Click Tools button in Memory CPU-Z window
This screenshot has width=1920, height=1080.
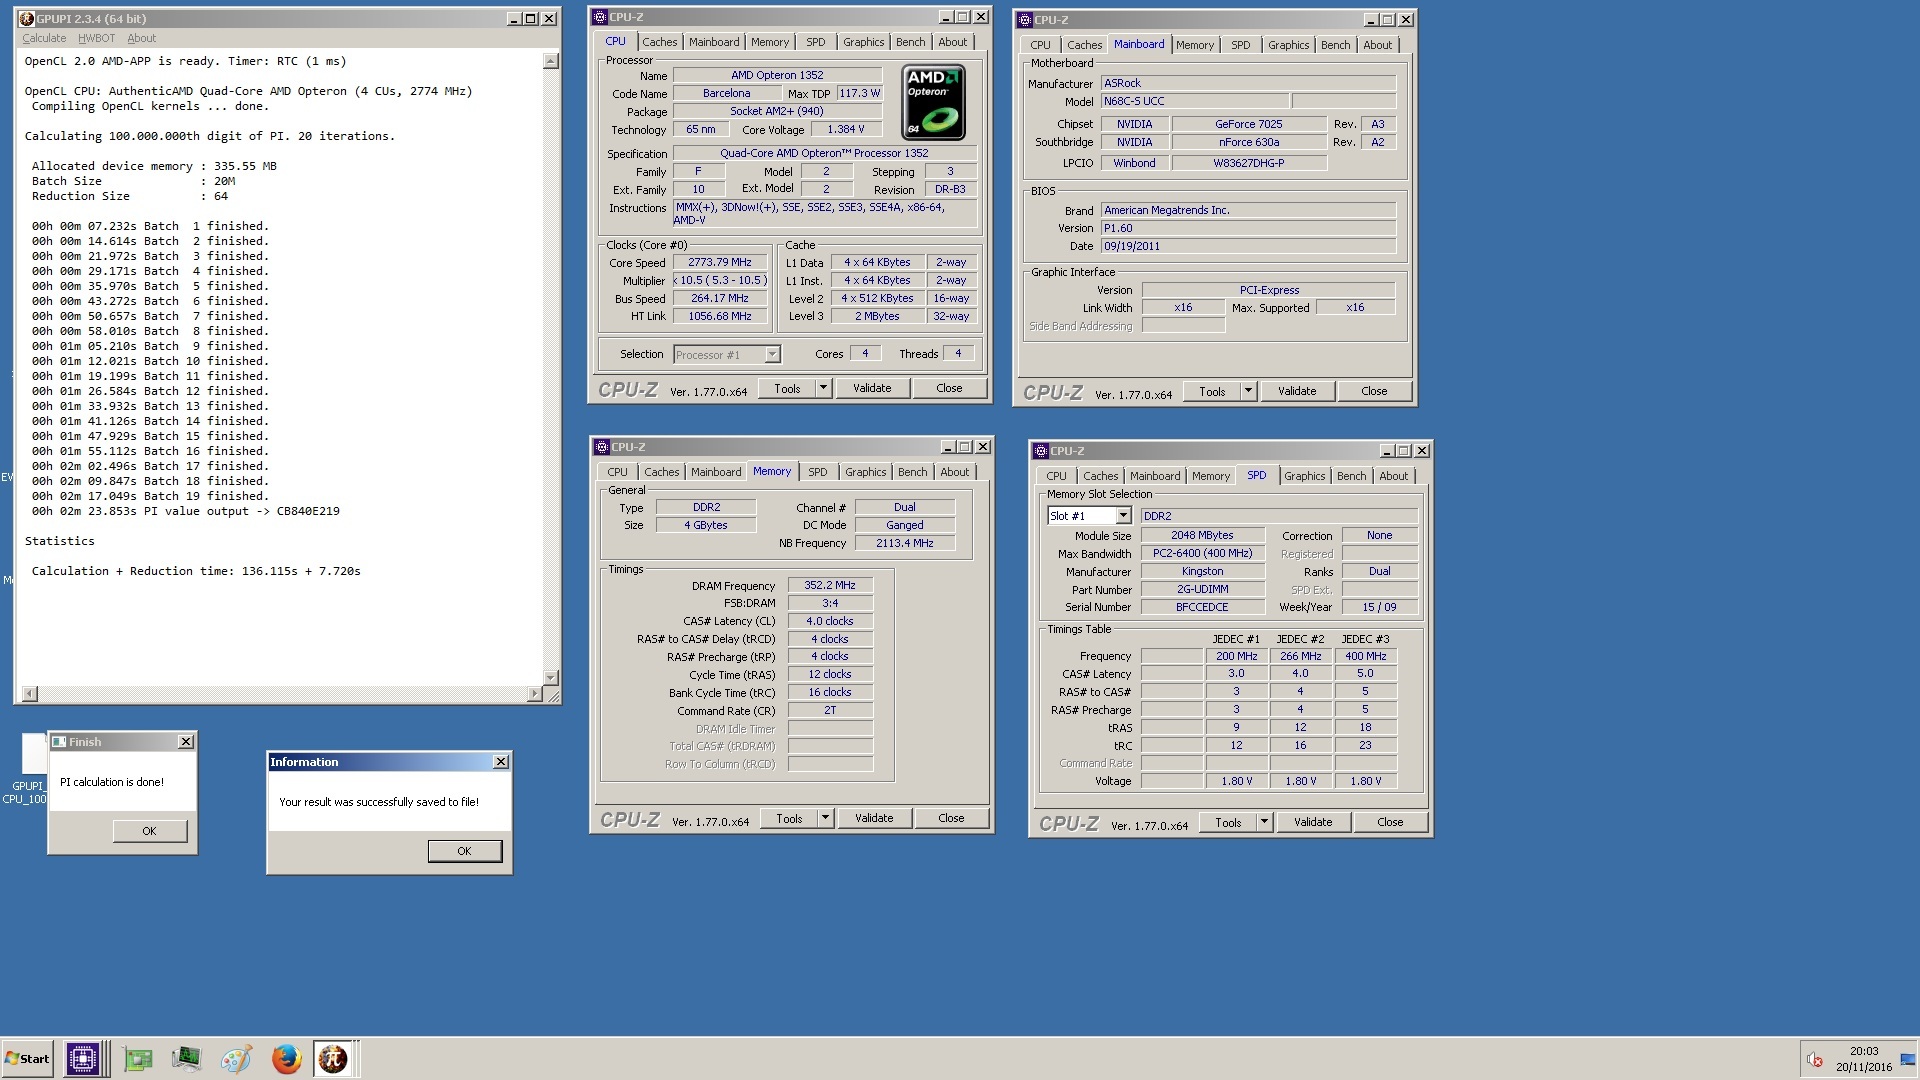[789, 818]
